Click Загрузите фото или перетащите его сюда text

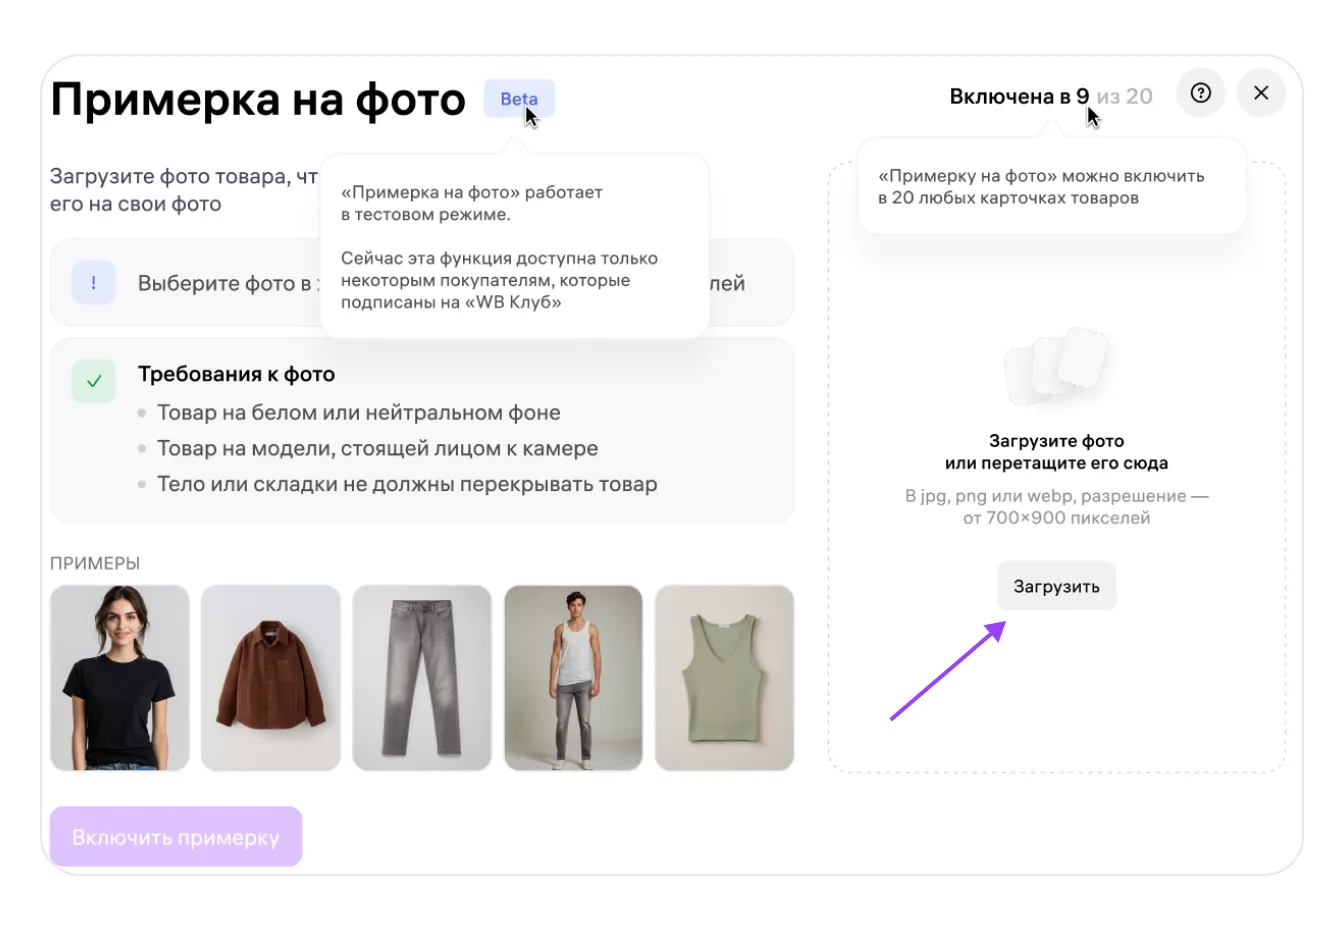coord(1056,452)
